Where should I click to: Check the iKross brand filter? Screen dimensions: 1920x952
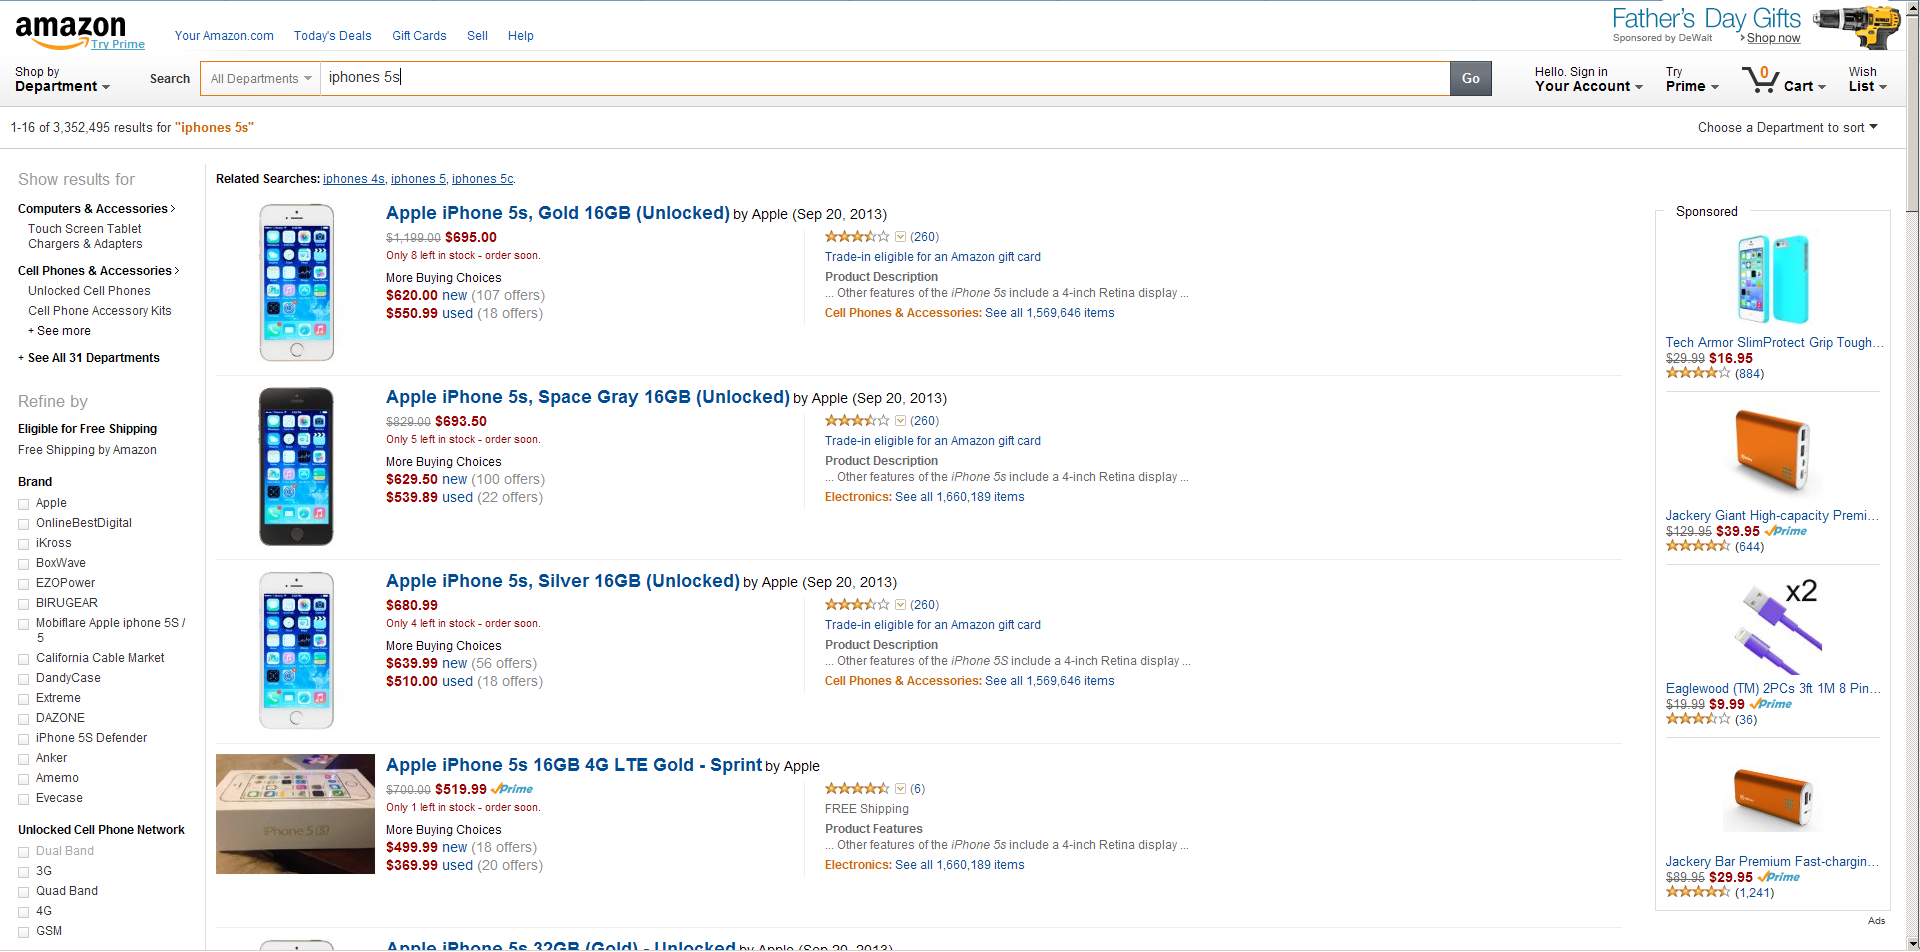24,544
